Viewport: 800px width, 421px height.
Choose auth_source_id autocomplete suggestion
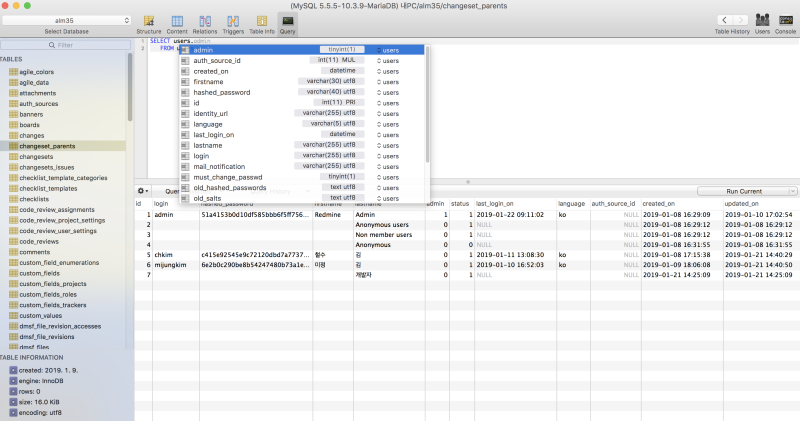click(x=302, y=60)
